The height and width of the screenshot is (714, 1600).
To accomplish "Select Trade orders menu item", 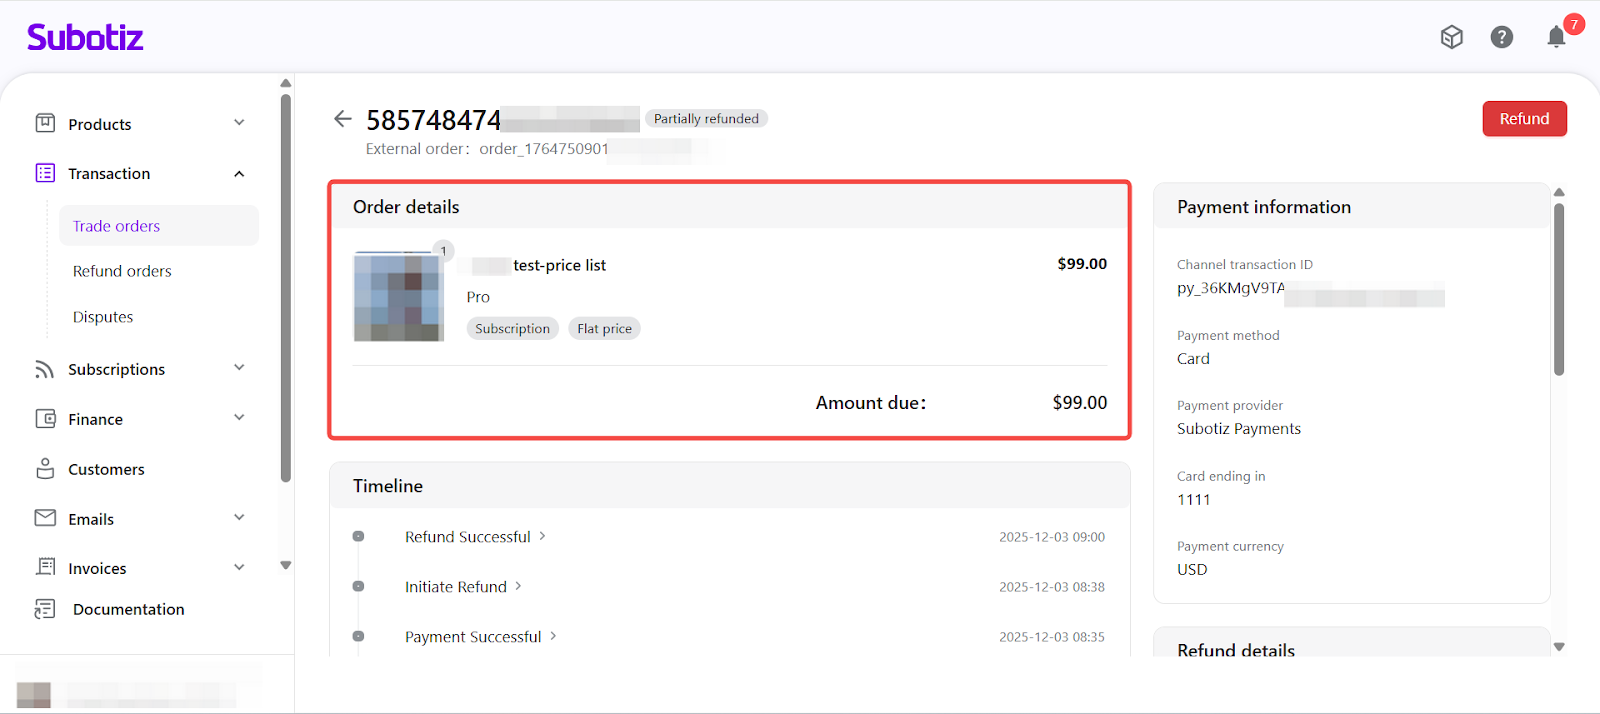I will (x=117, y=226).
